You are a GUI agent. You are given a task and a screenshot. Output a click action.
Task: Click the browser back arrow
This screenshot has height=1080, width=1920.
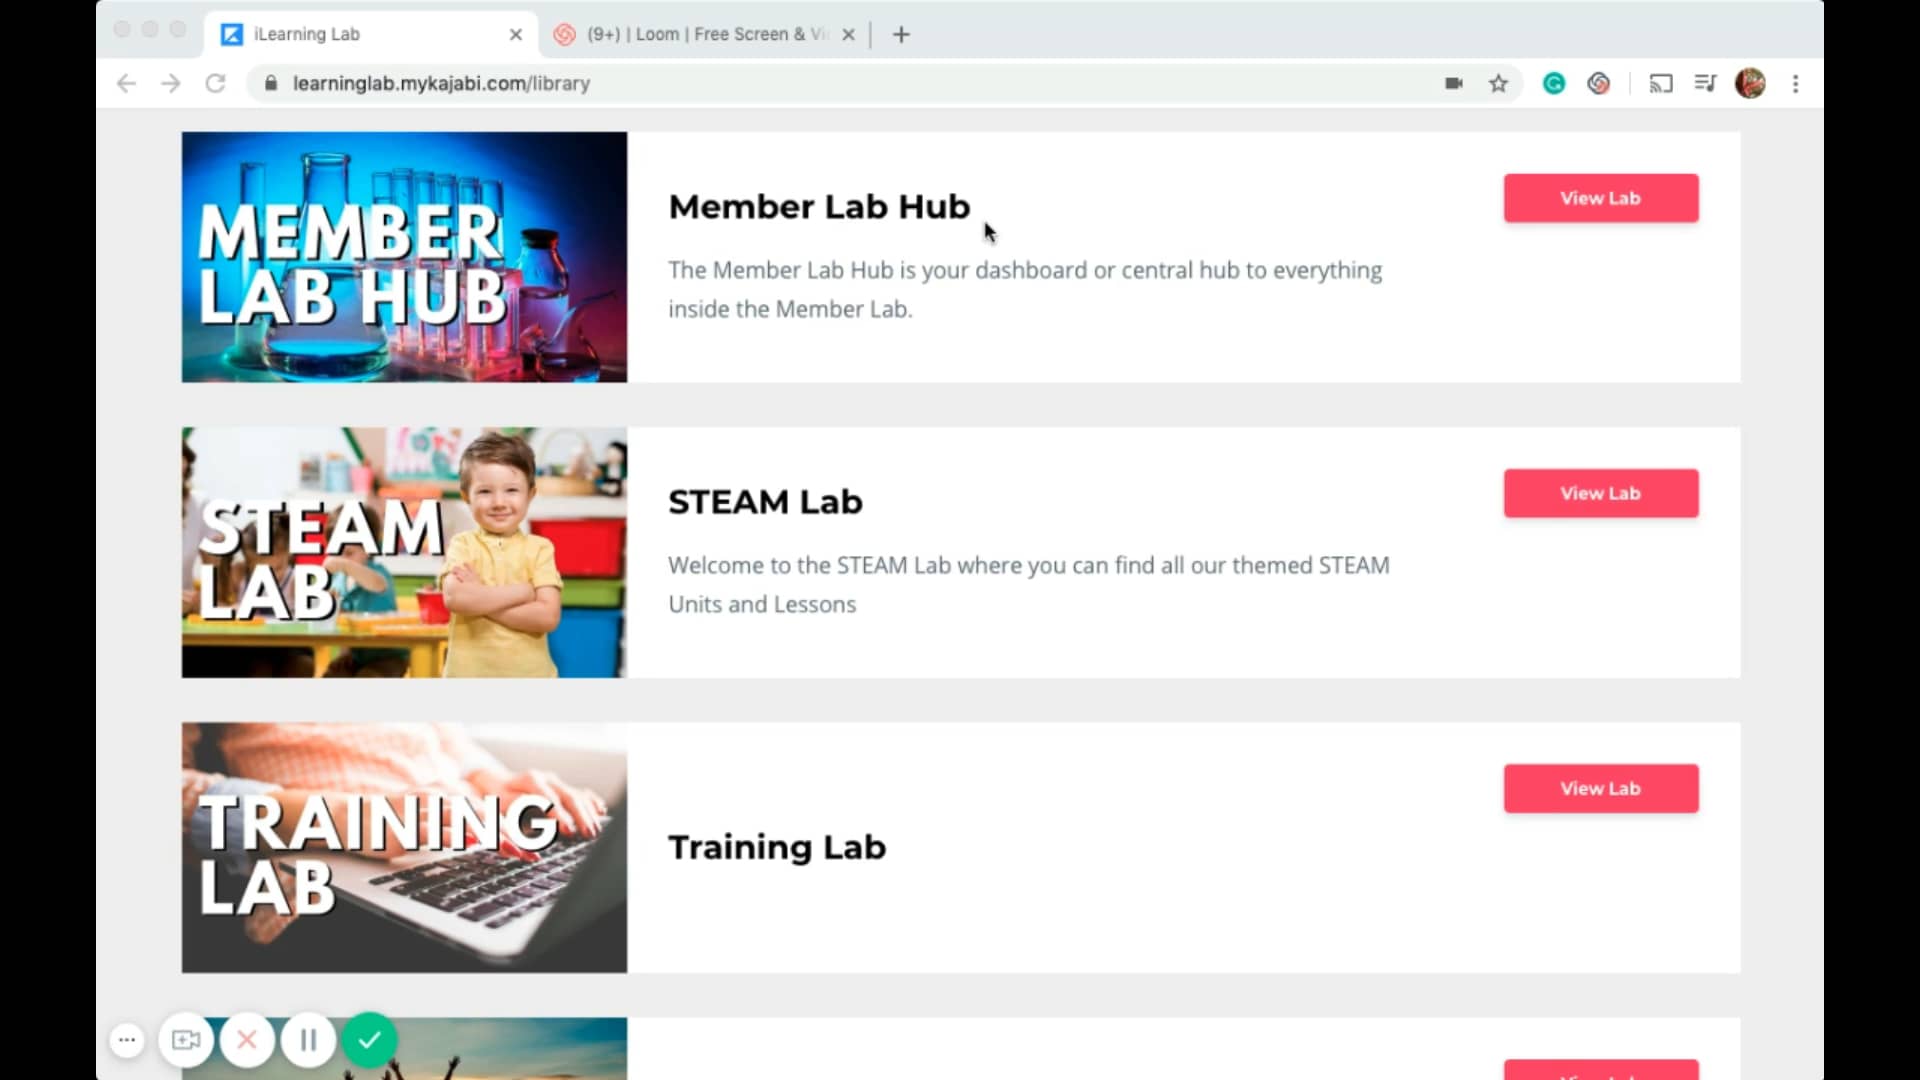point(126,84)
